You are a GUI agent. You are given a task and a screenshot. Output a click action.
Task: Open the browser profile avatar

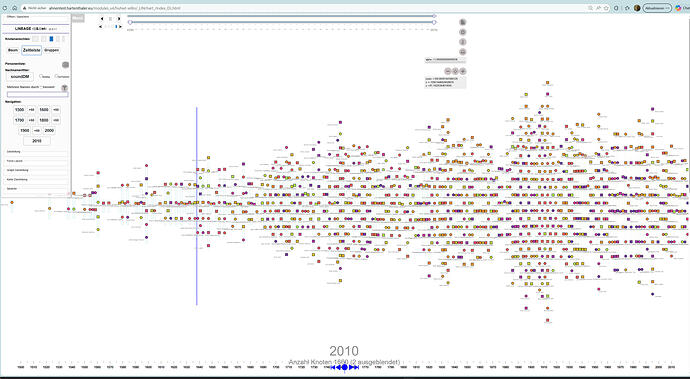(x=637, y=8)
